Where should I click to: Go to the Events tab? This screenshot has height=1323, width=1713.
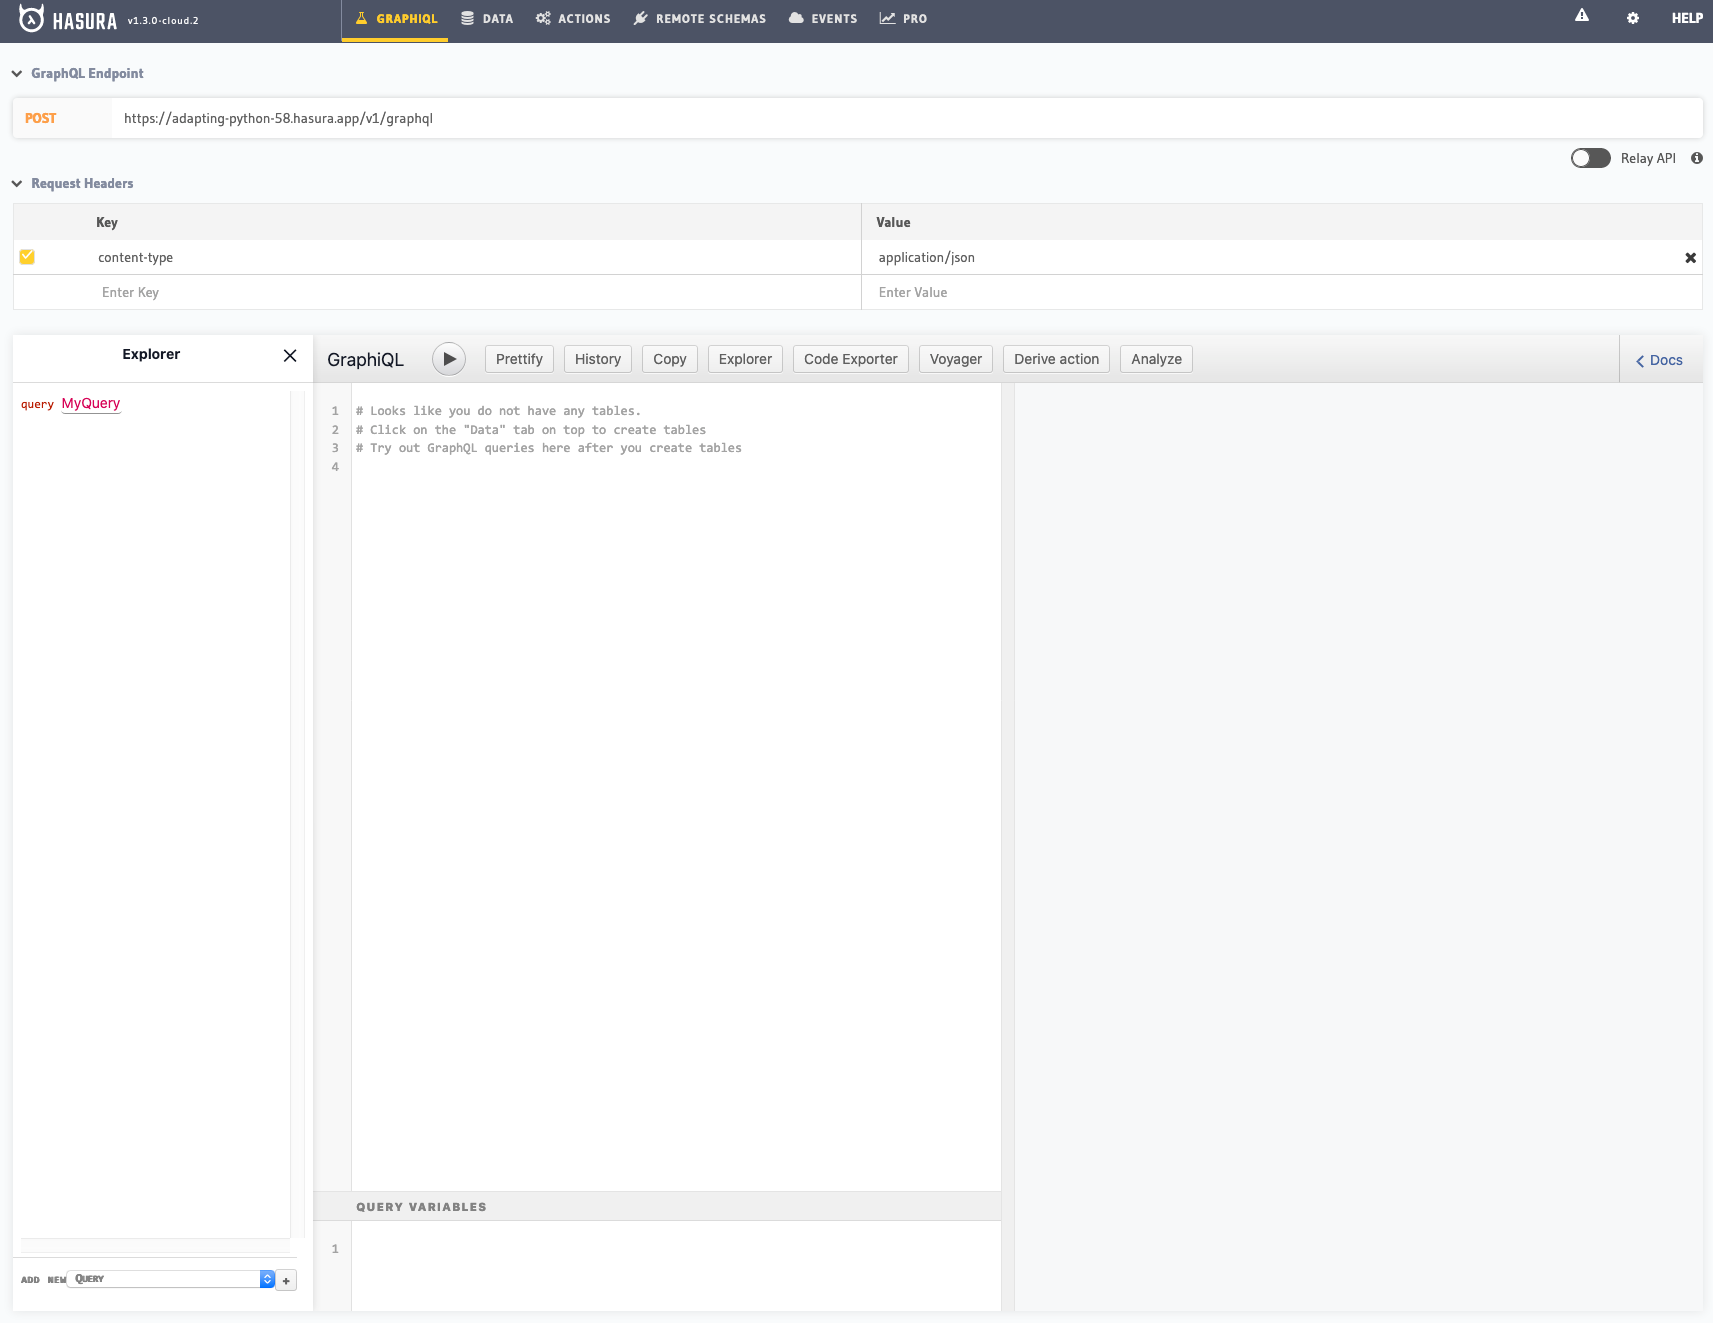(823, 19)
